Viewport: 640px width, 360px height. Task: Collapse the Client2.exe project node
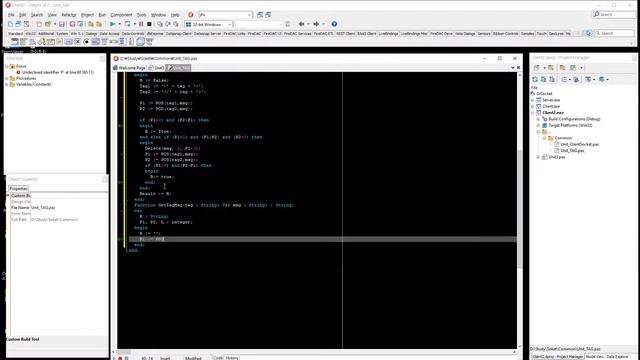(532, 113)
